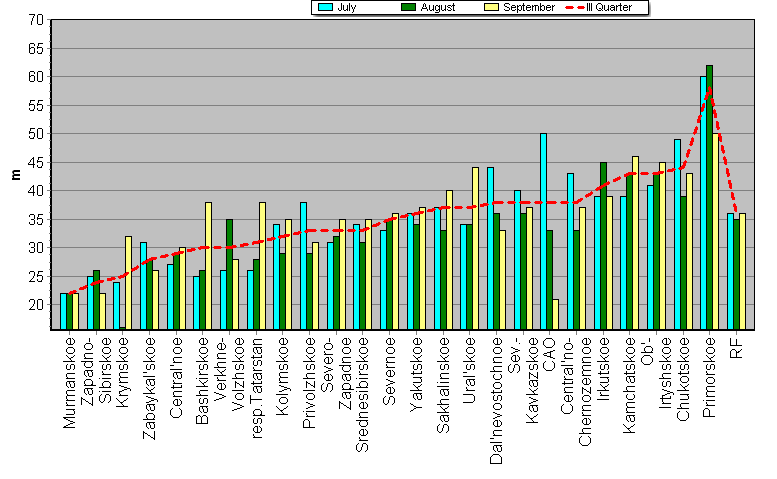This screenshot has height=479, width=777.
Task: Click the y-axis tick label 35
Action: tap(36, 219)
